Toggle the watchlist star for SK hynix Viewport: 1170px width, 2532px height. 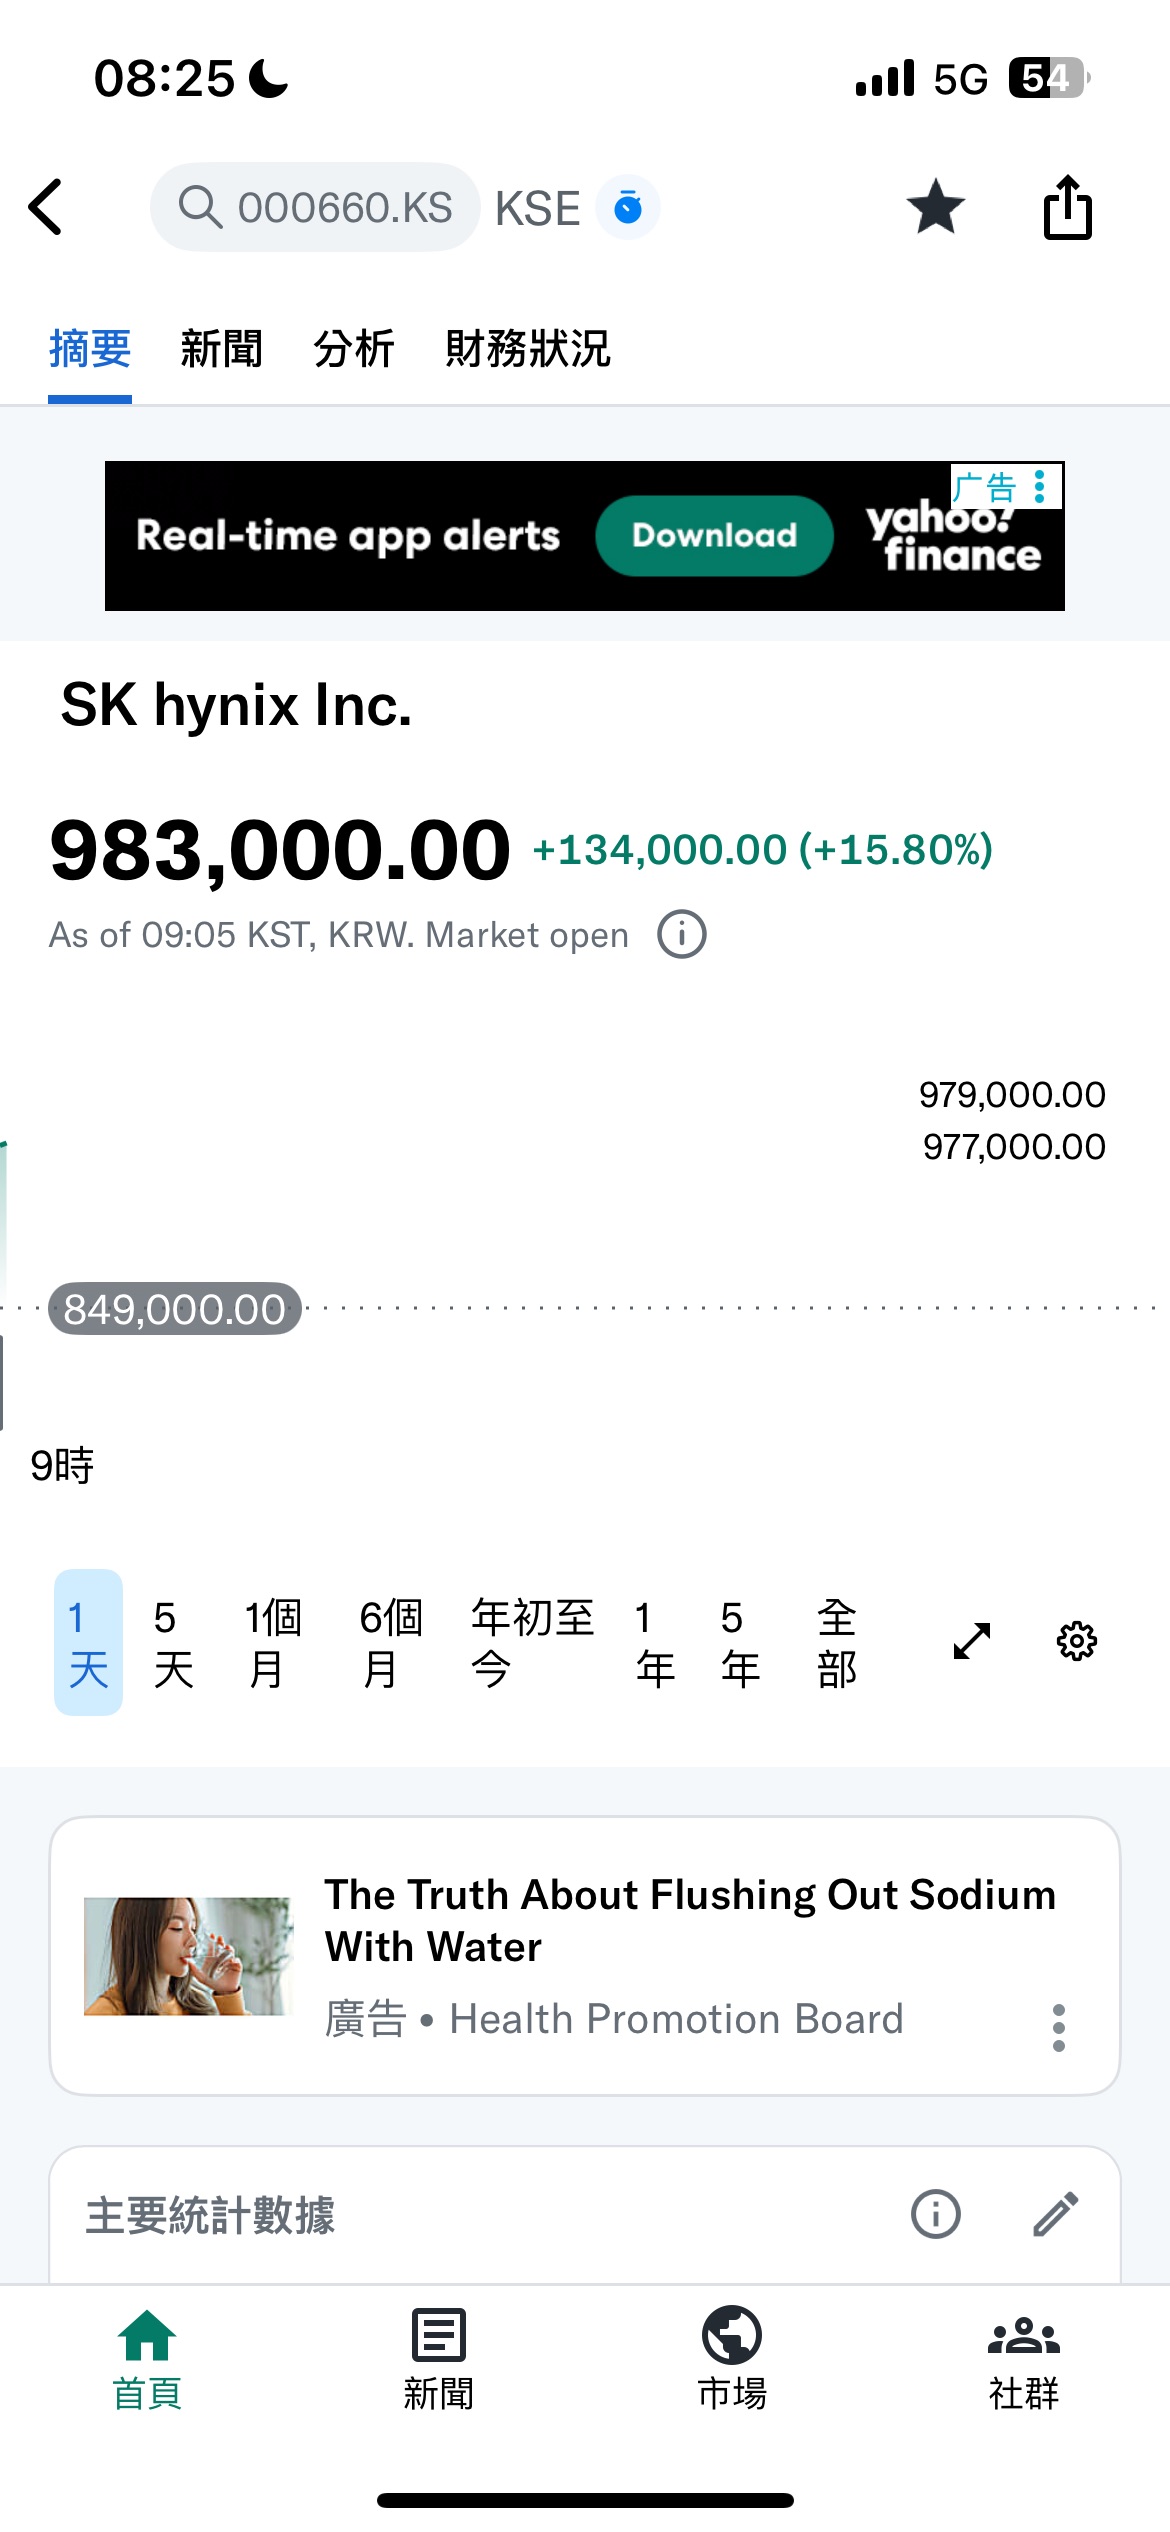935,207
